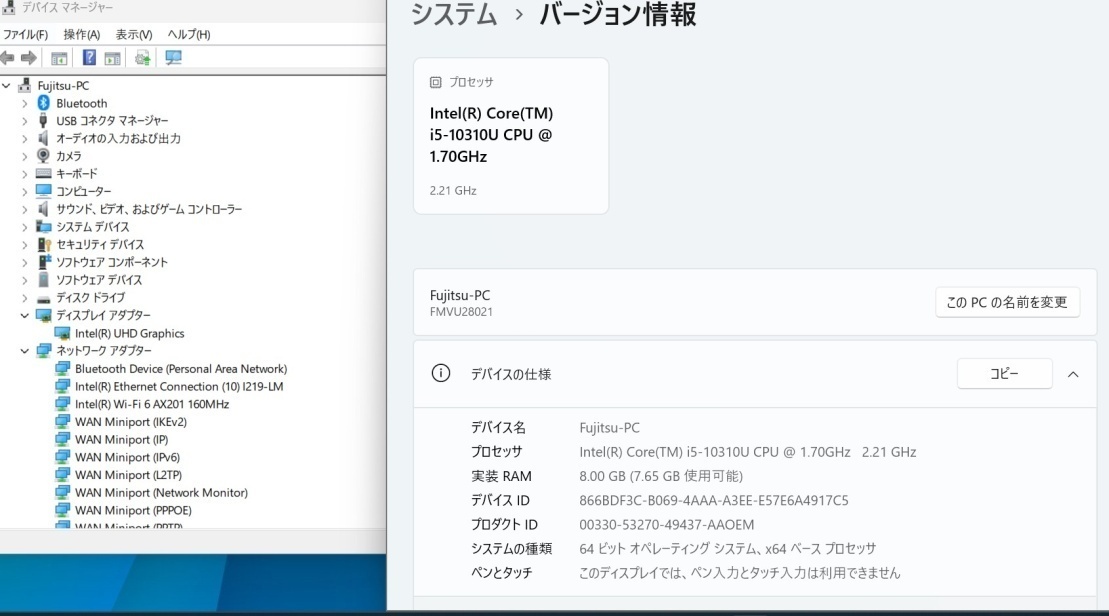Click the Scan for hardware changes monitor icon

(x=173, y=58)
